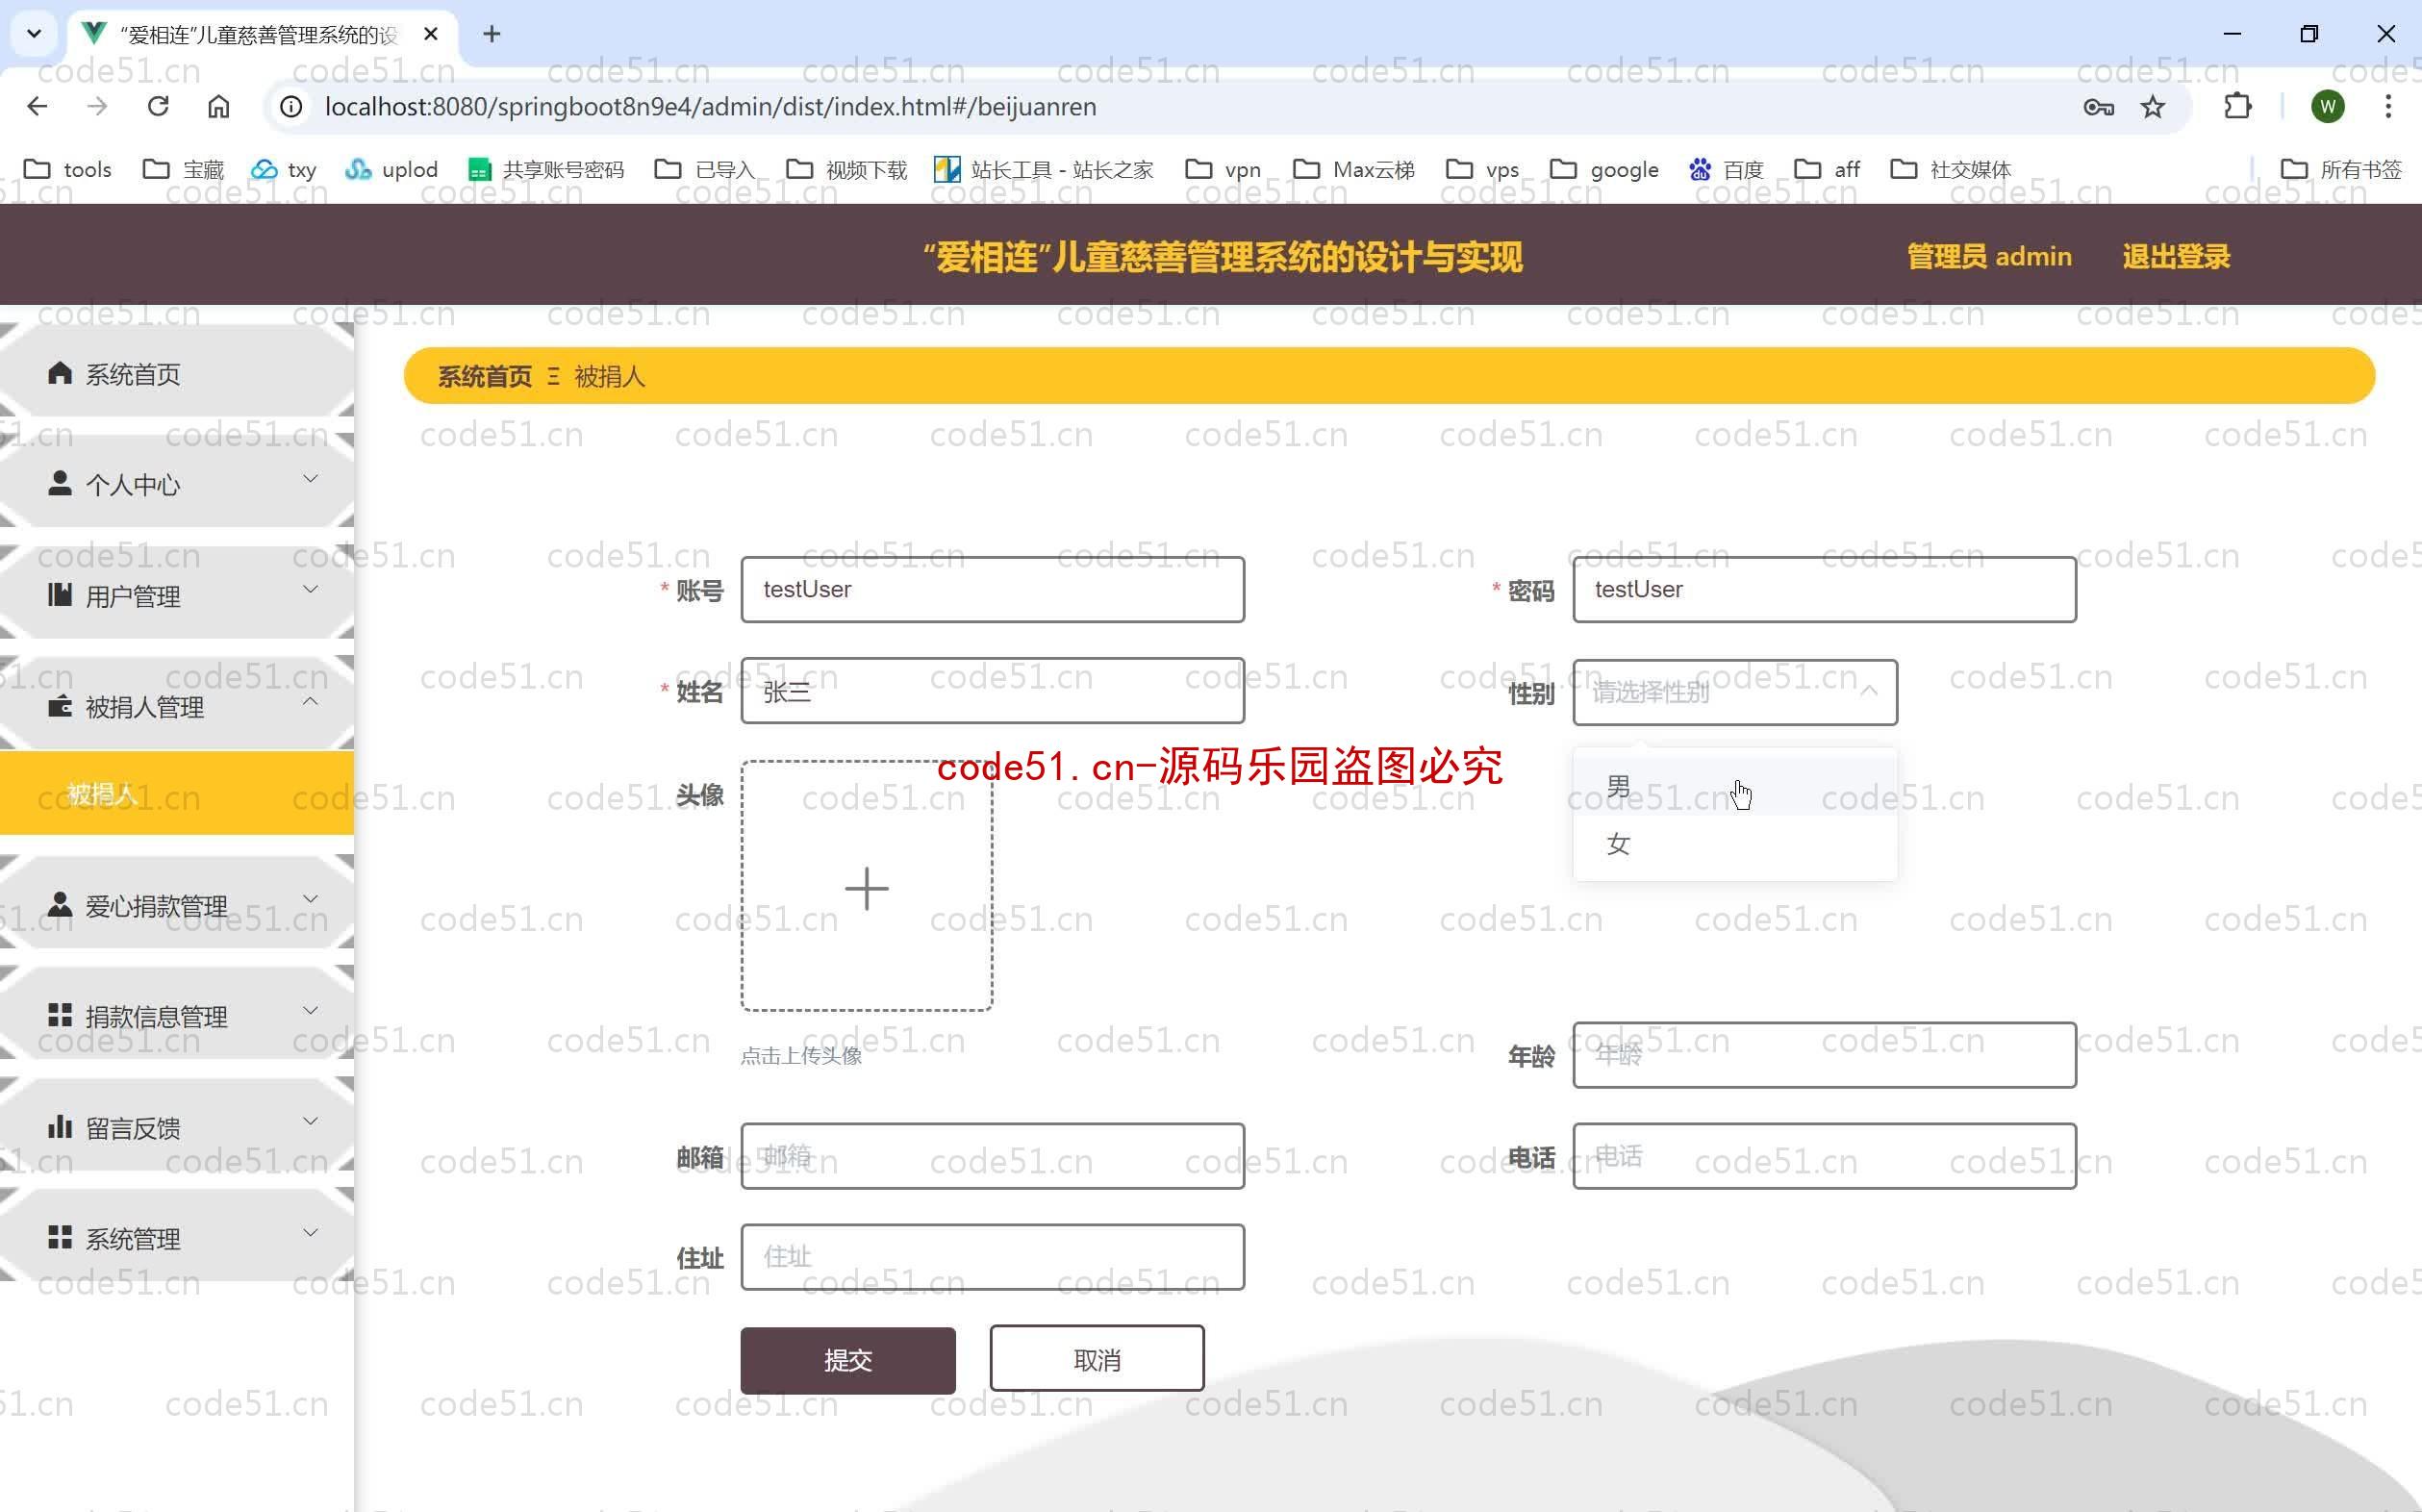
Task: Open the extensions puzzle icon
Action: tap(2237, 106)
